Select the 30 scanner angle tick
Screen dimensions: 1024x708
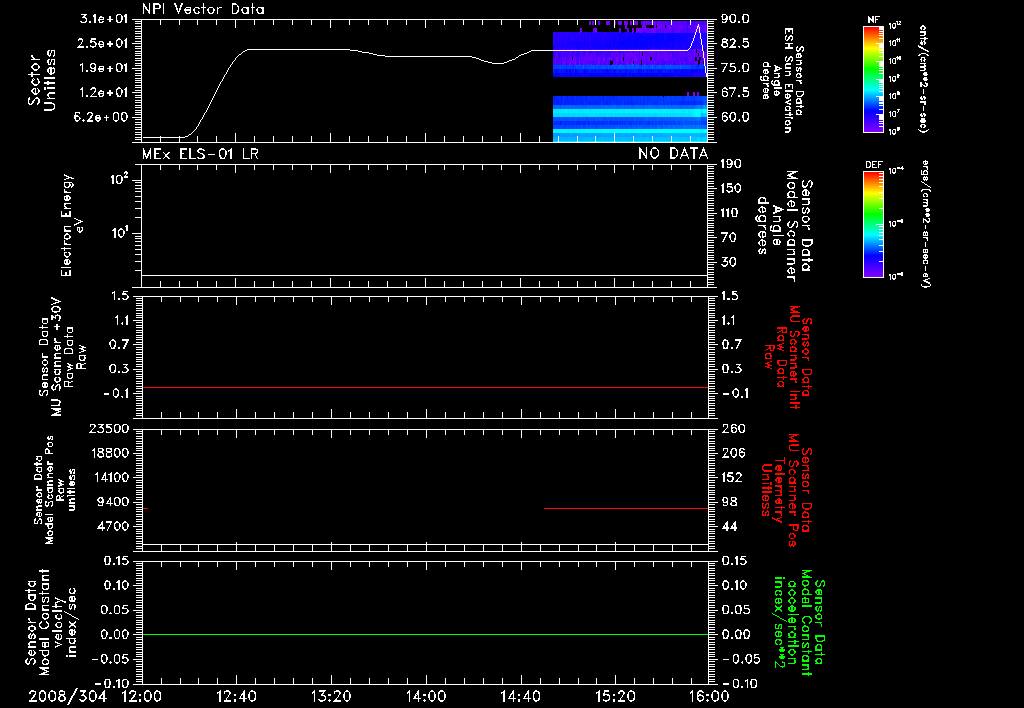728,262
